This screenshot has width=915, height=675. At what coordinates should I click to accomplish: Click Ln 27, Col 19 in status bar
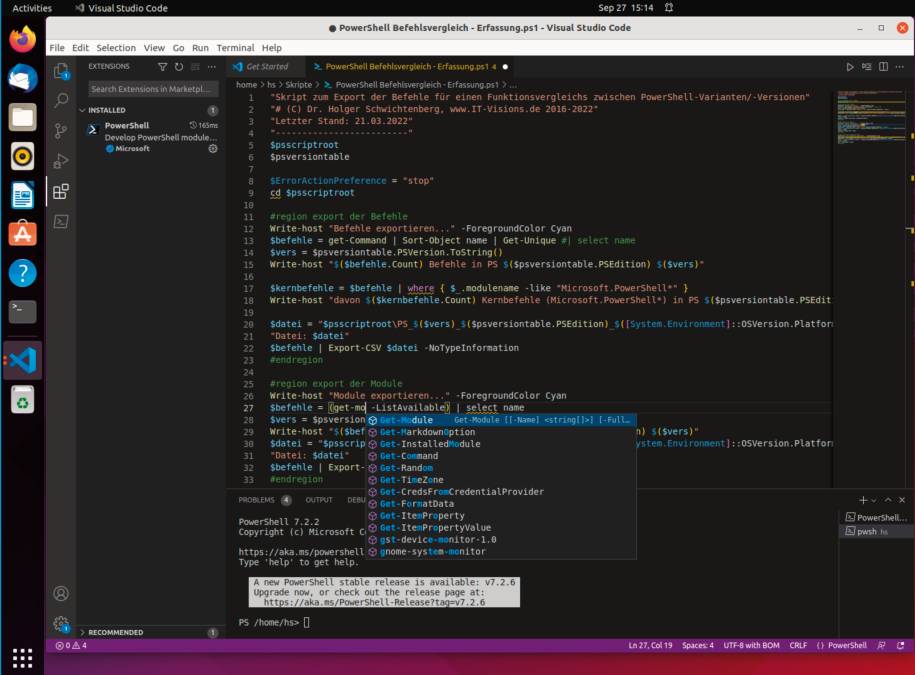pyautogui.click(x=650, y=645)
